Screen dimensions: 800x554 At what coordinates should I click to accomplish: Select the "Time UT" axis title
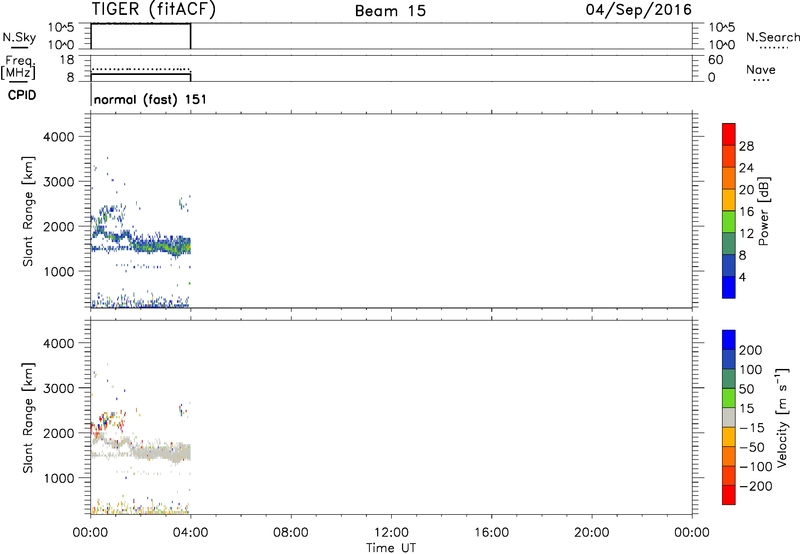click(391, 548)
